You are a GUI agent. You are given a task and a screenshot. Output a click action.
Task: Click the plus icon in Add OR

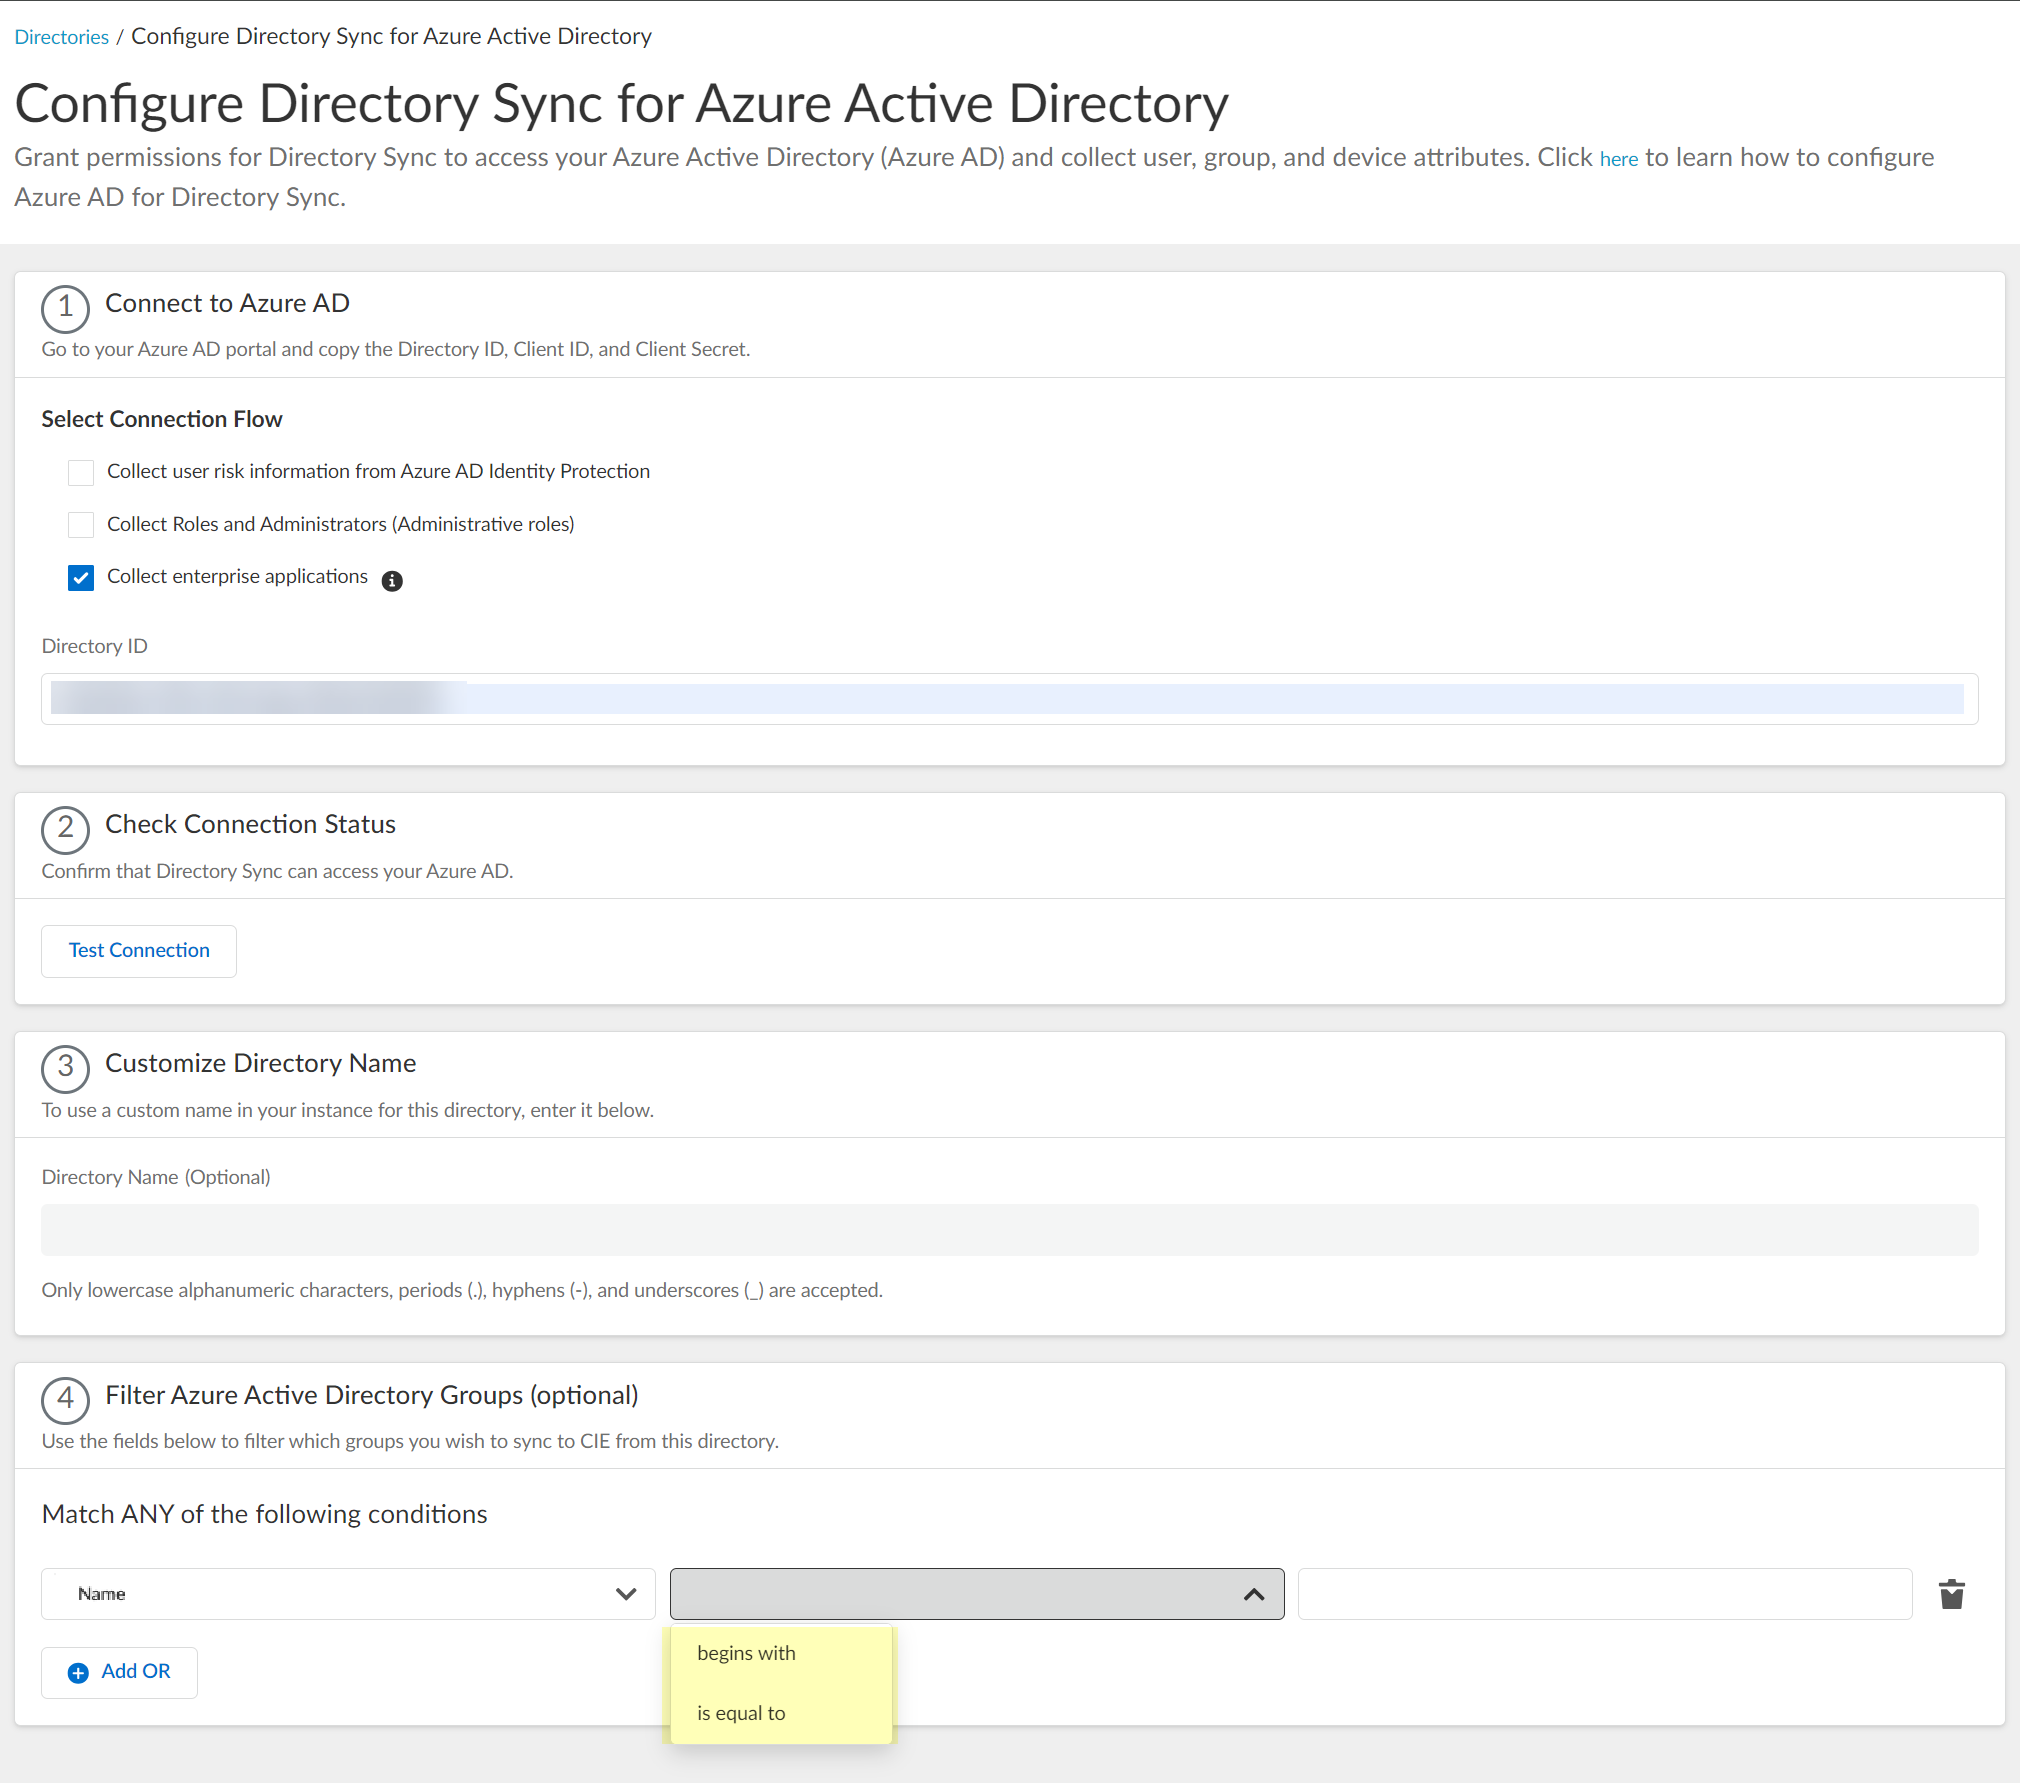78,1673
